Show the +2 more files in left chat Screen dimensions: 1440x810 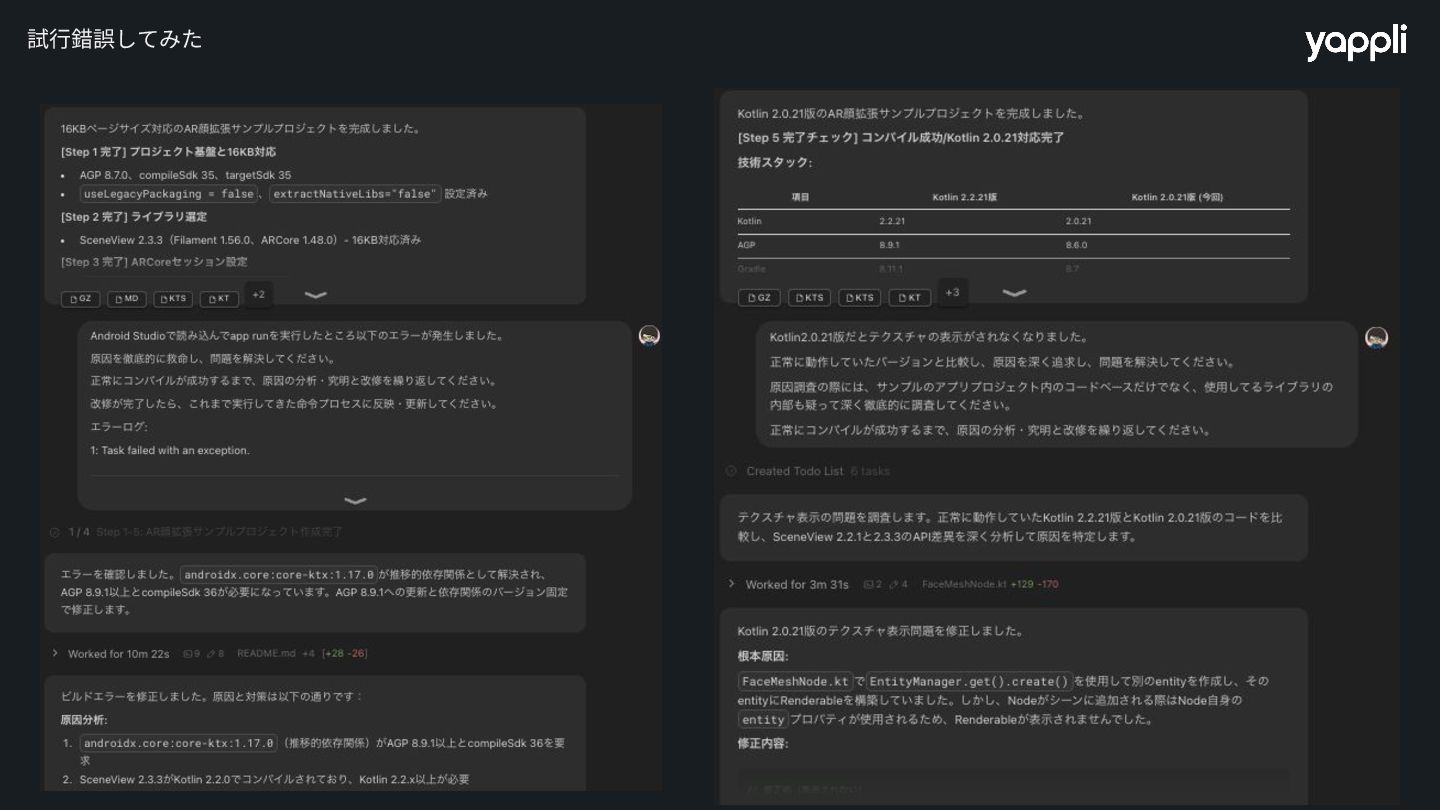(258, 295)
